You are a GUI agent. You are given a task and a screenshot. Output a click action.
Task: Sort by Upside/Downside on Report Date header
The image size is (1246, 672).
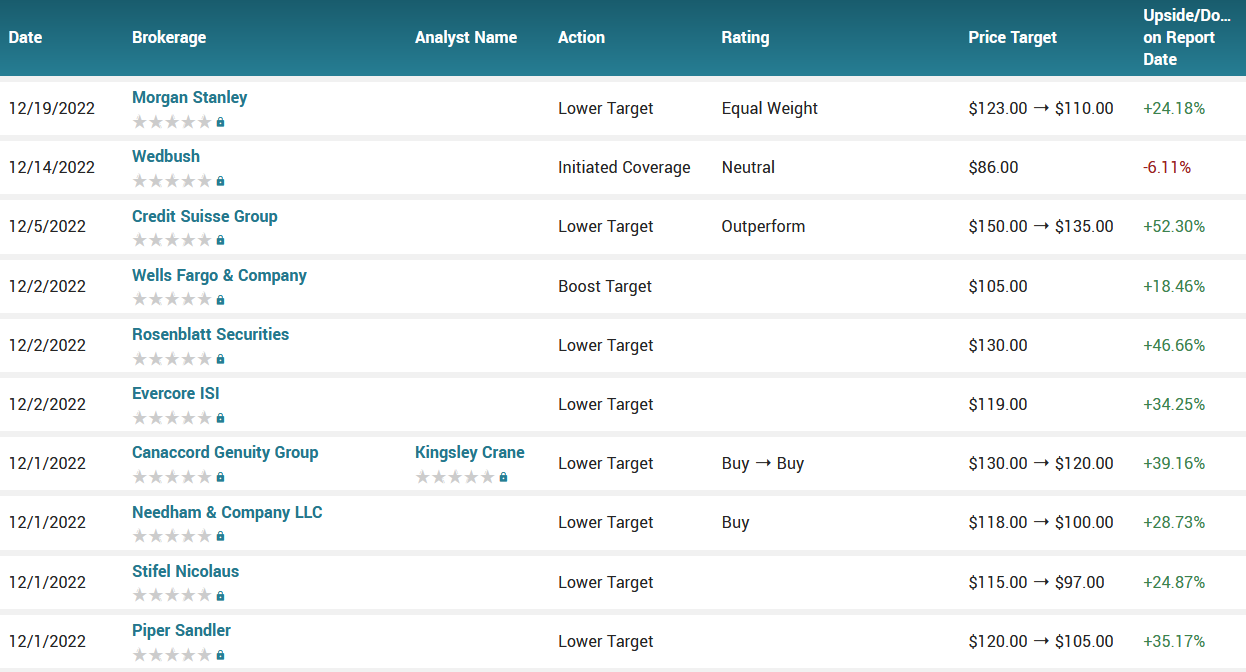pos(1187,38)
